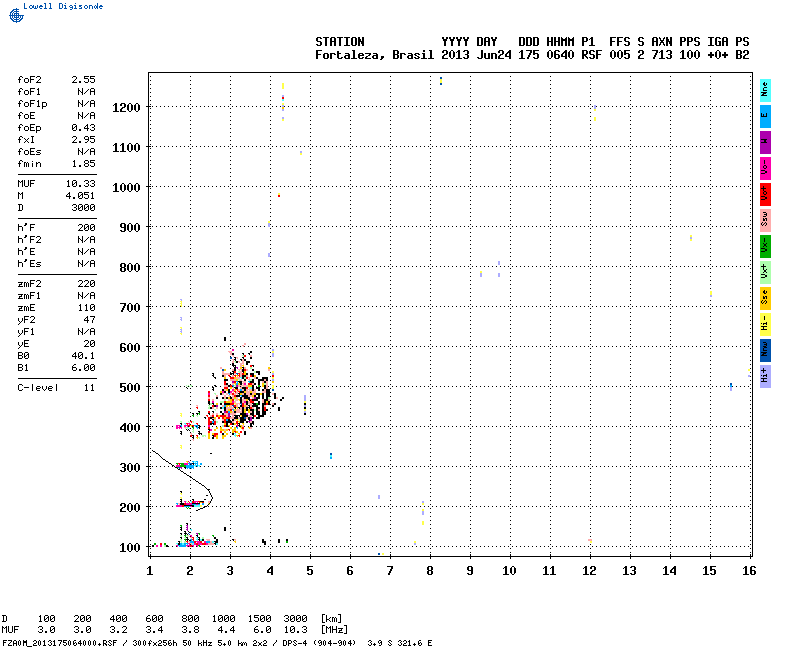Screen dimensions: 800x650
Task: Select the pink SSW legend swatch
Action: (765, 221)
